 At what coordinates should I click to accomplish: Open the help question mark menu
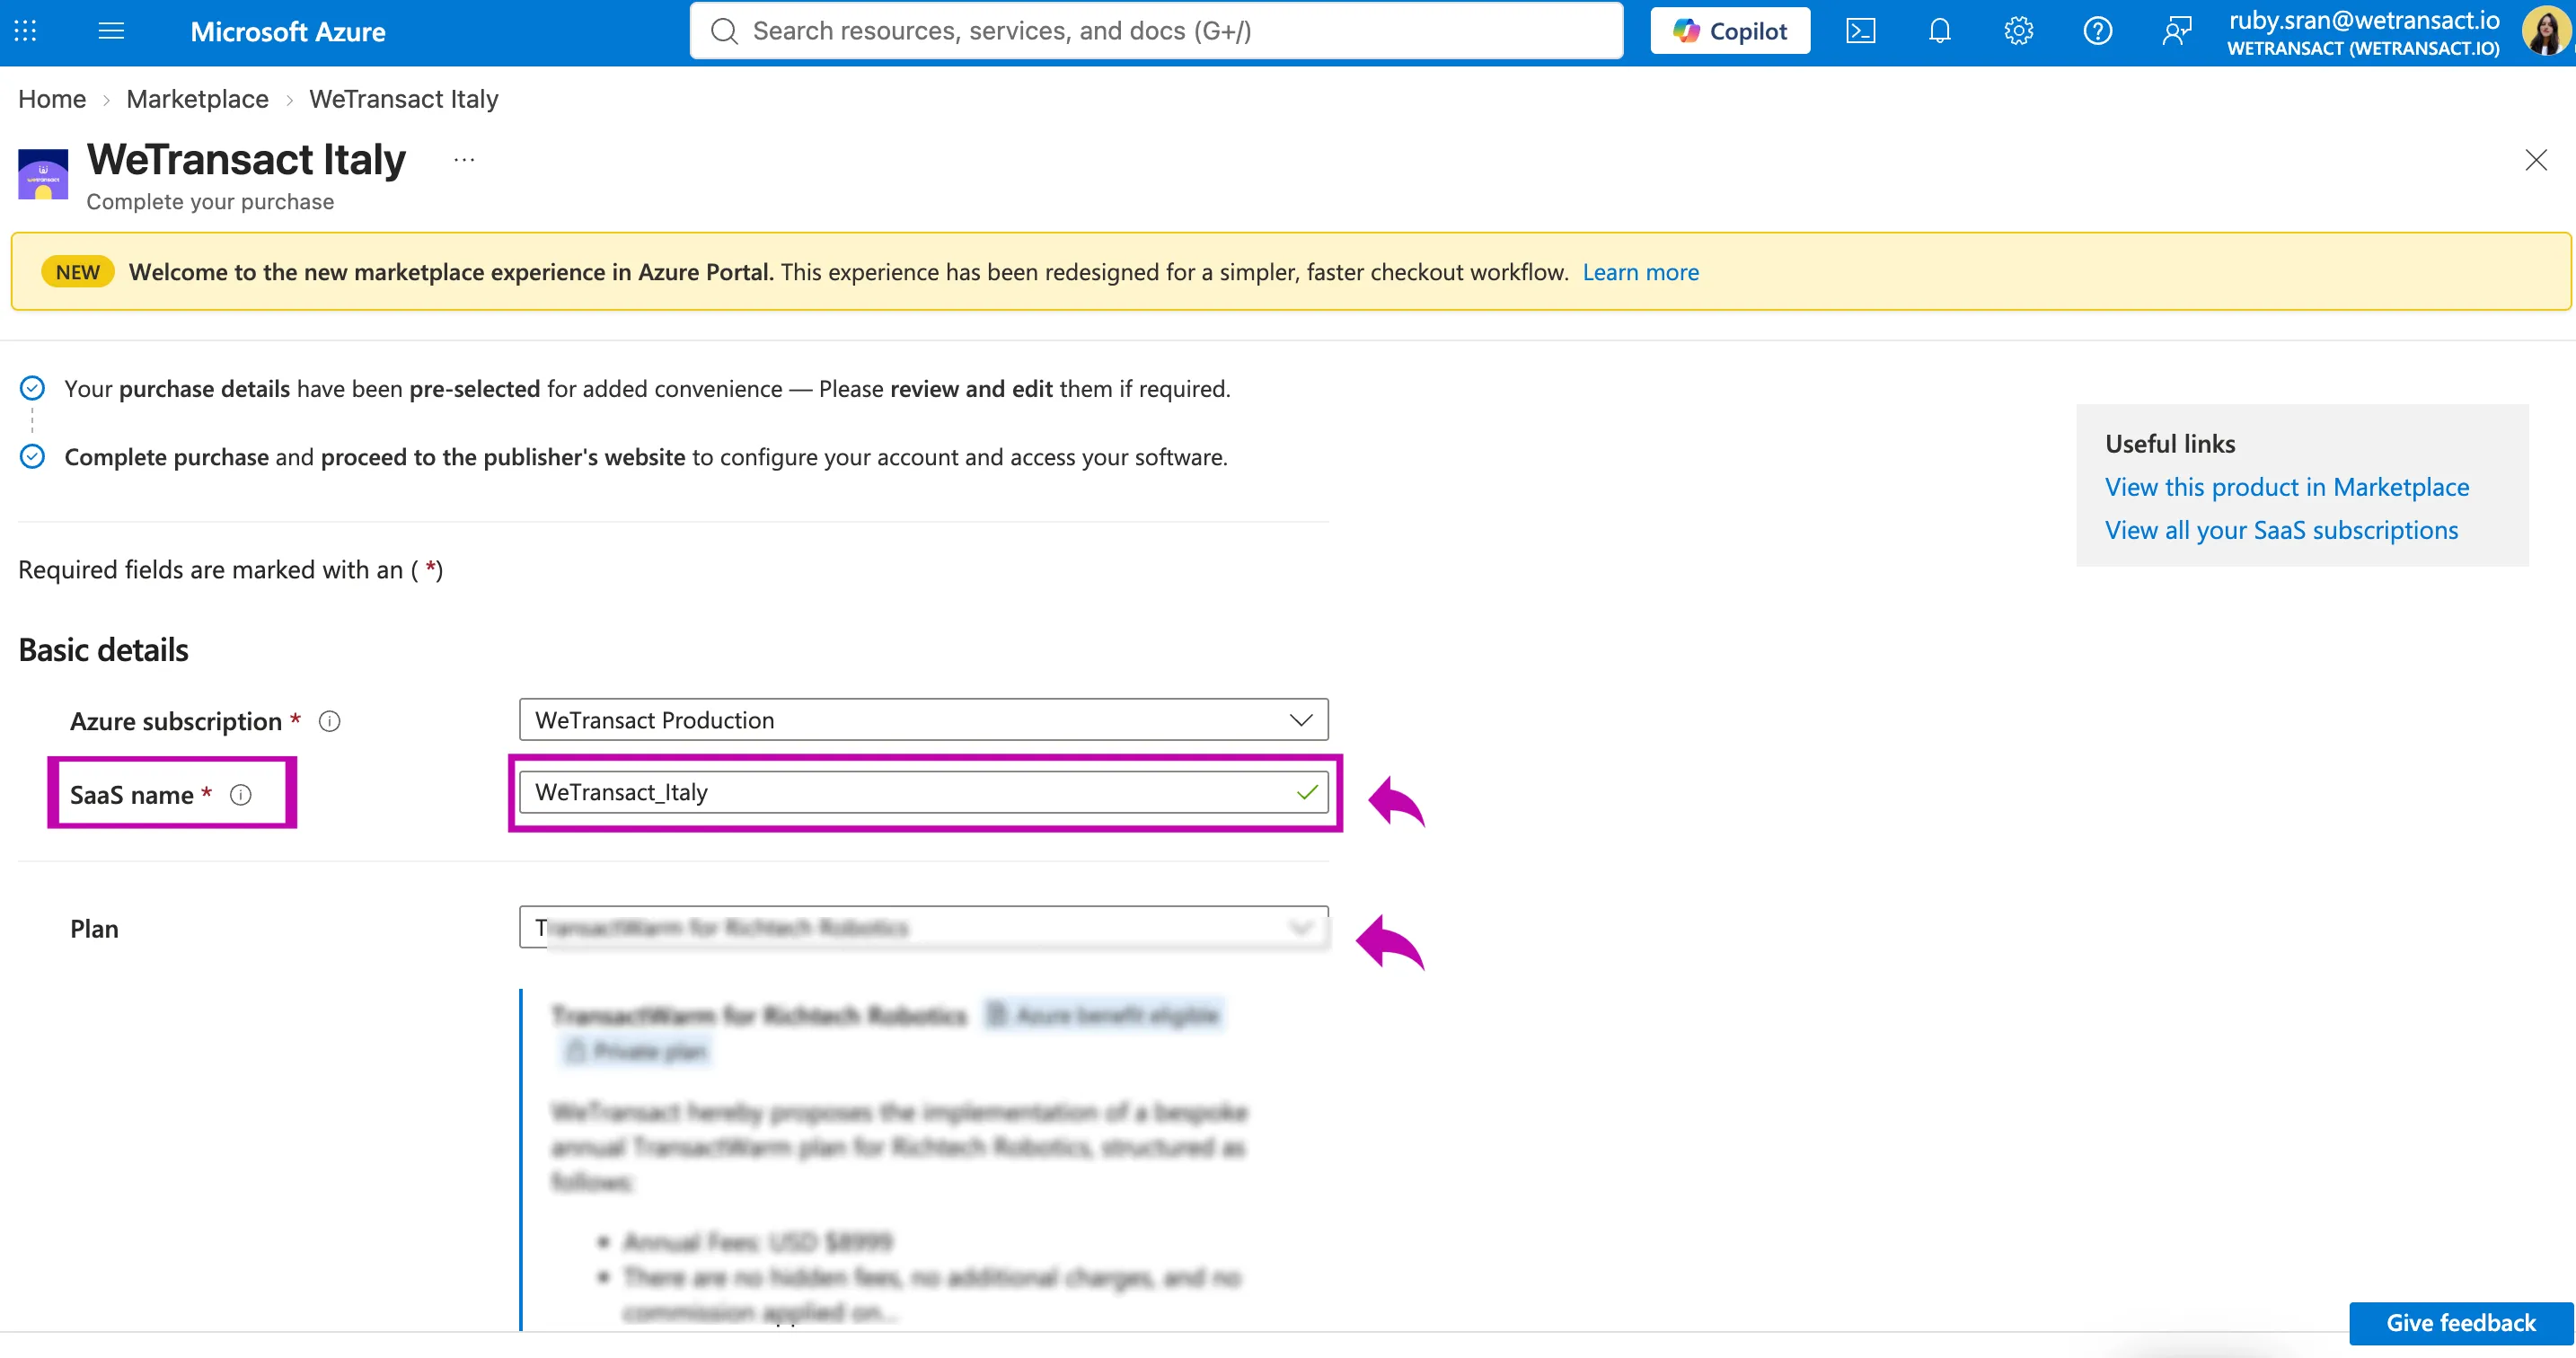2097,31
